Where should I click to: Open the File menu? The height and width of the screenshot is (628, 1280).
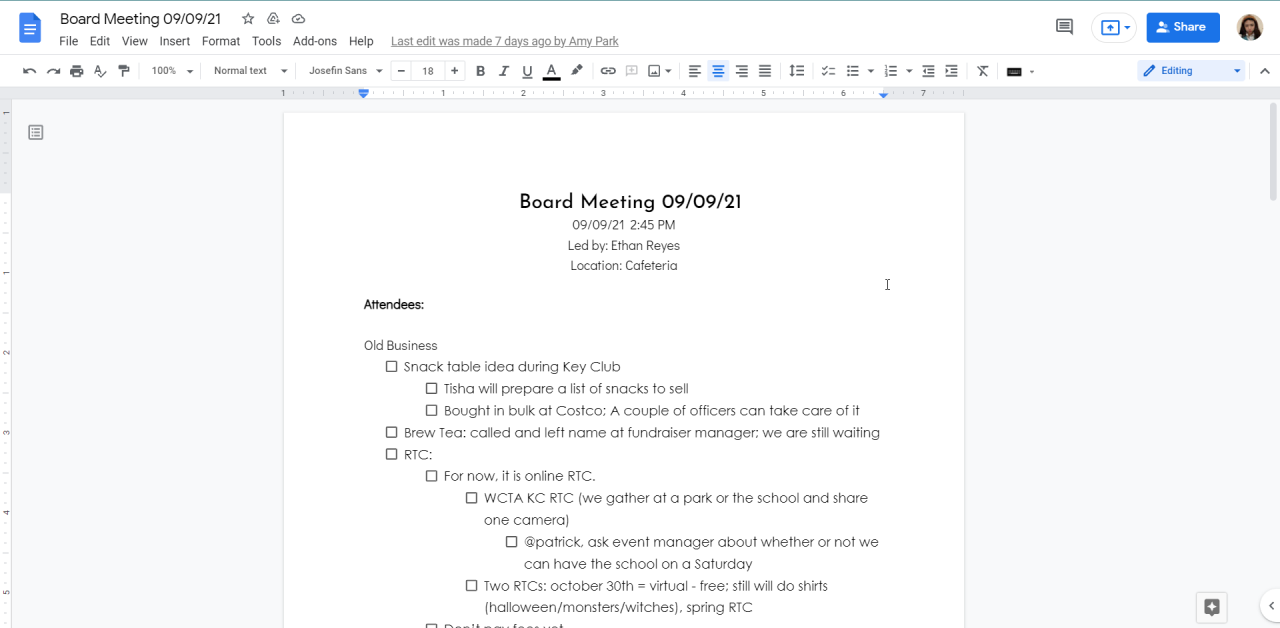[x=68, y=41]
